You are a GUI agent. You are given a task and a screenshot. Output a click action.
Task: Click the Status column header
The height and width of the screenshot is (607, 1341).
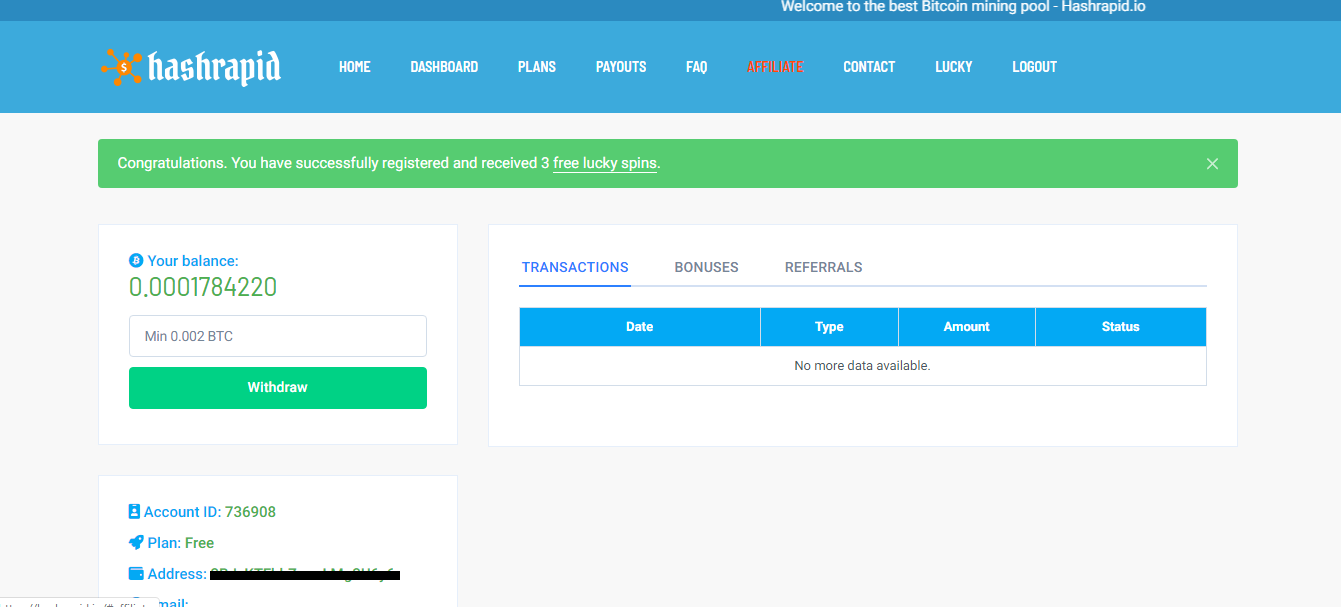point(1121,327)
